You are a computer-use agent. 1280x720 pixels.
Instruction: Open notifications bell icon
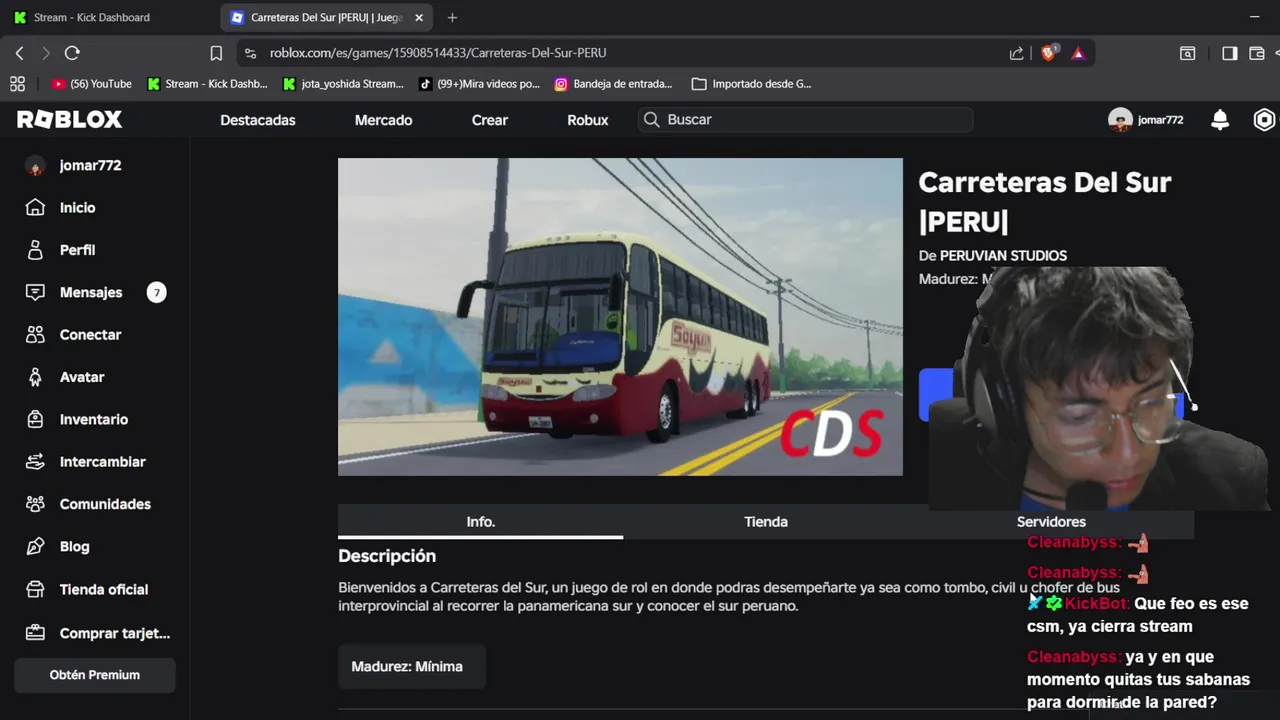(x=1220, y=120)
